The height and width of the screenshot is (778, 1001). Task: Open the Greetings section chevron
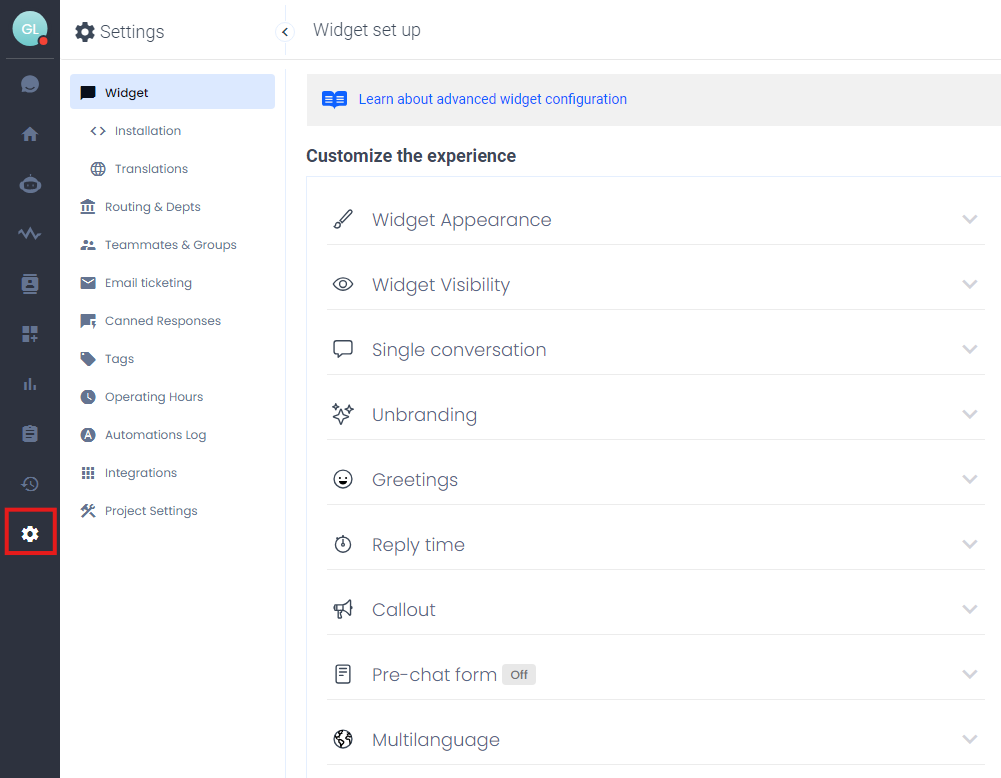pos(969,480)
